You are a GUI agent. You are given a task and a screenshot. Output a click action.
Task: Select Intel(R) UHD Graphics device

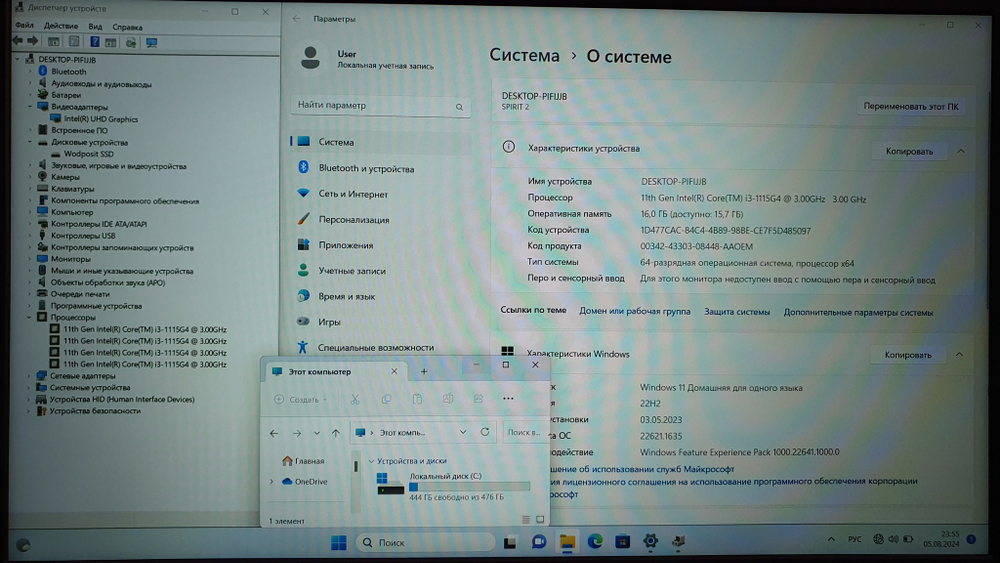click(x=100, y=119)
